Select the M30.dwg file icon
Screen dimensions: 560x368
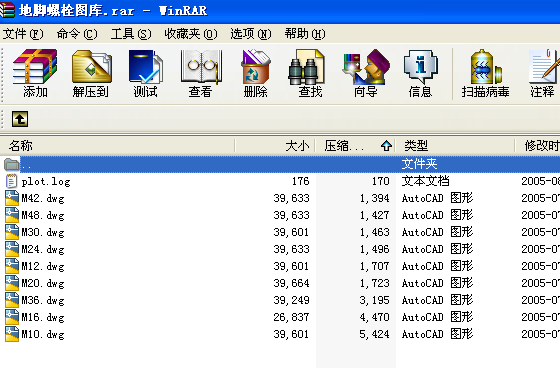(x=12, y=232)
